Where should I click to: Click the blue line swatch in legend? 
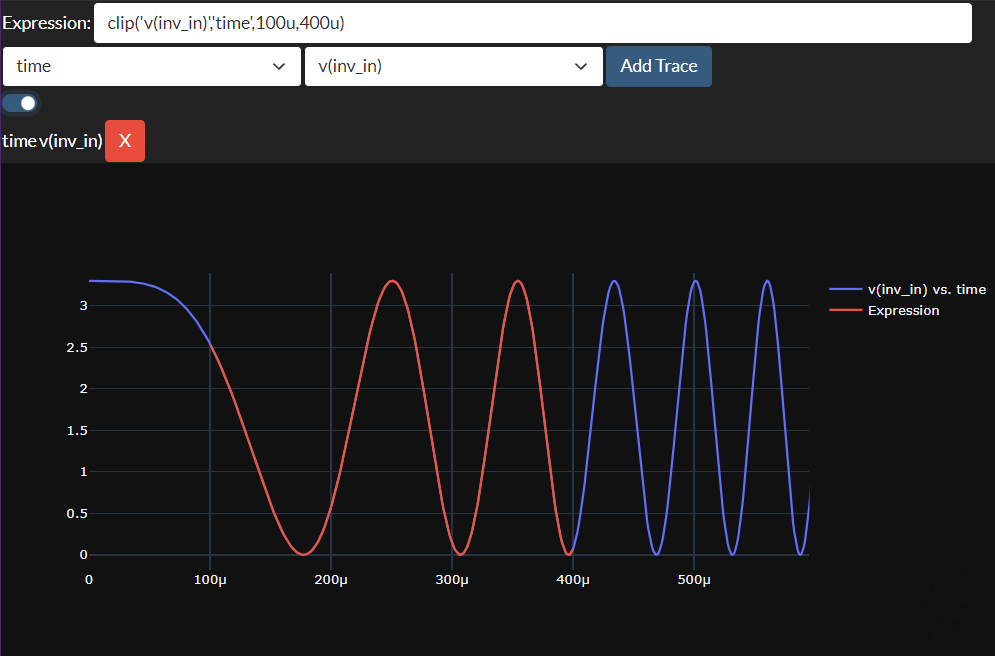(845, 289)
